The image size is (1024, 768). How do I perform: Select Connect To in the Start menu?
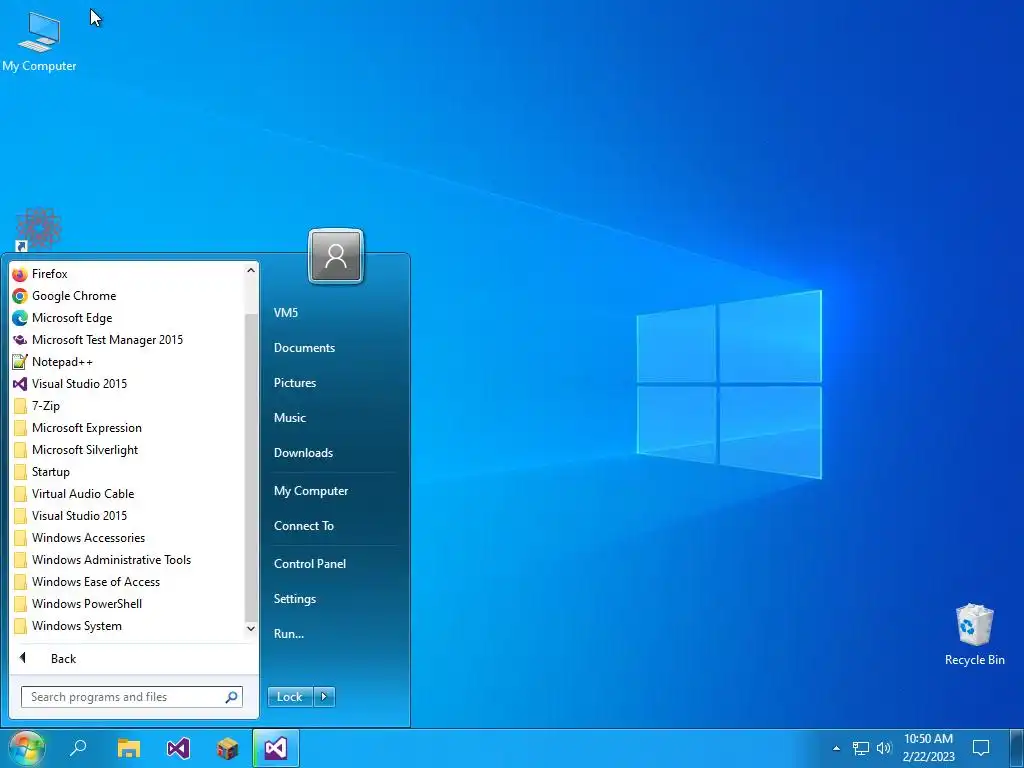point(304,526)
